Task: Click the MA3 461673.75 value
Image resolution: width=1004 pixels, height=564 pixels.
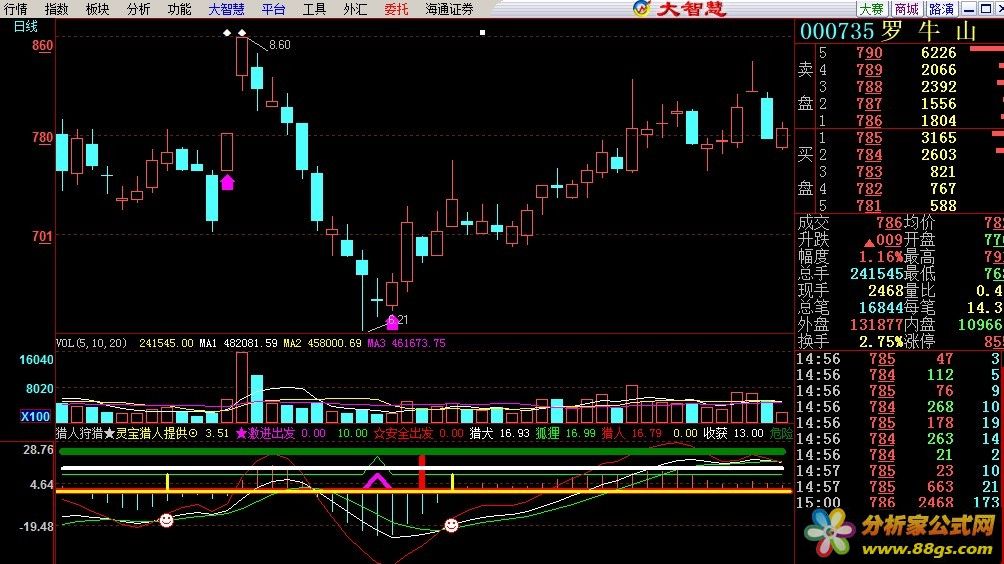Action: coord(406,343)
